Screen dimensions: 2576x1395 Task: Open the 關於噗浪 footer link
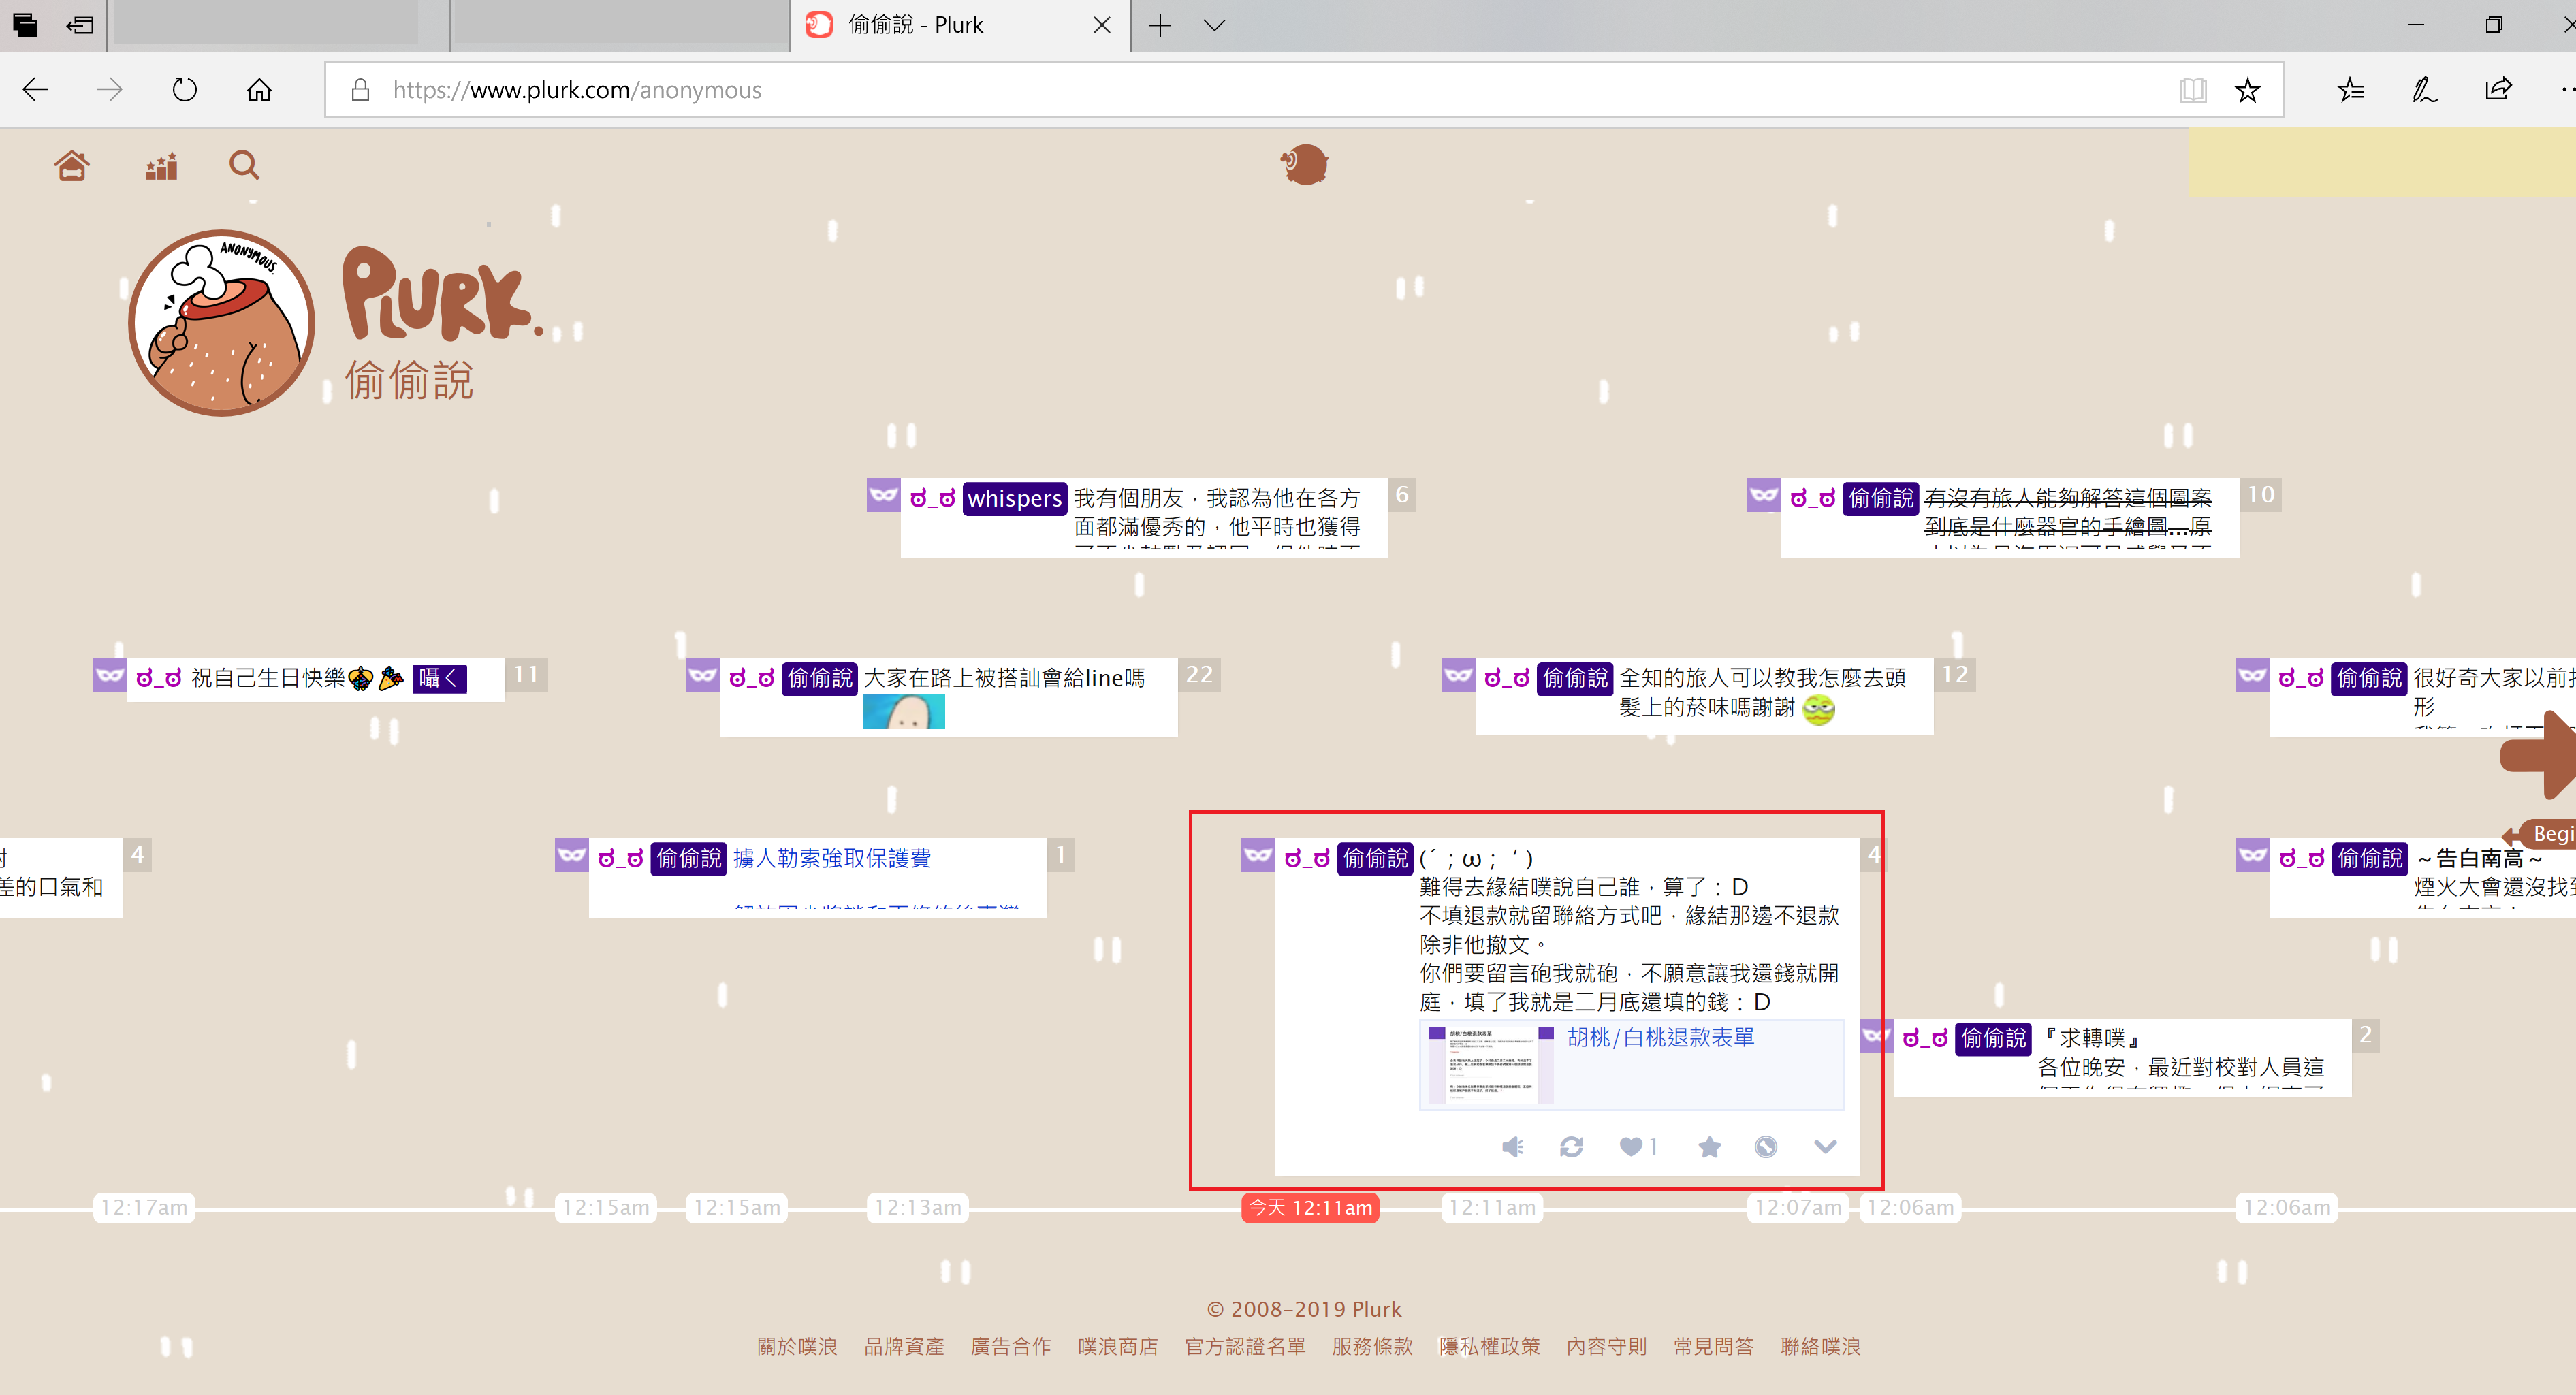coord(797,1346)
